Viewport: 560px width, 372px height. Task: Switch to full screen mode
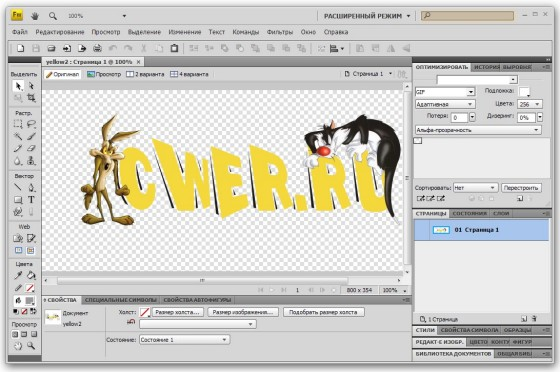34,335
